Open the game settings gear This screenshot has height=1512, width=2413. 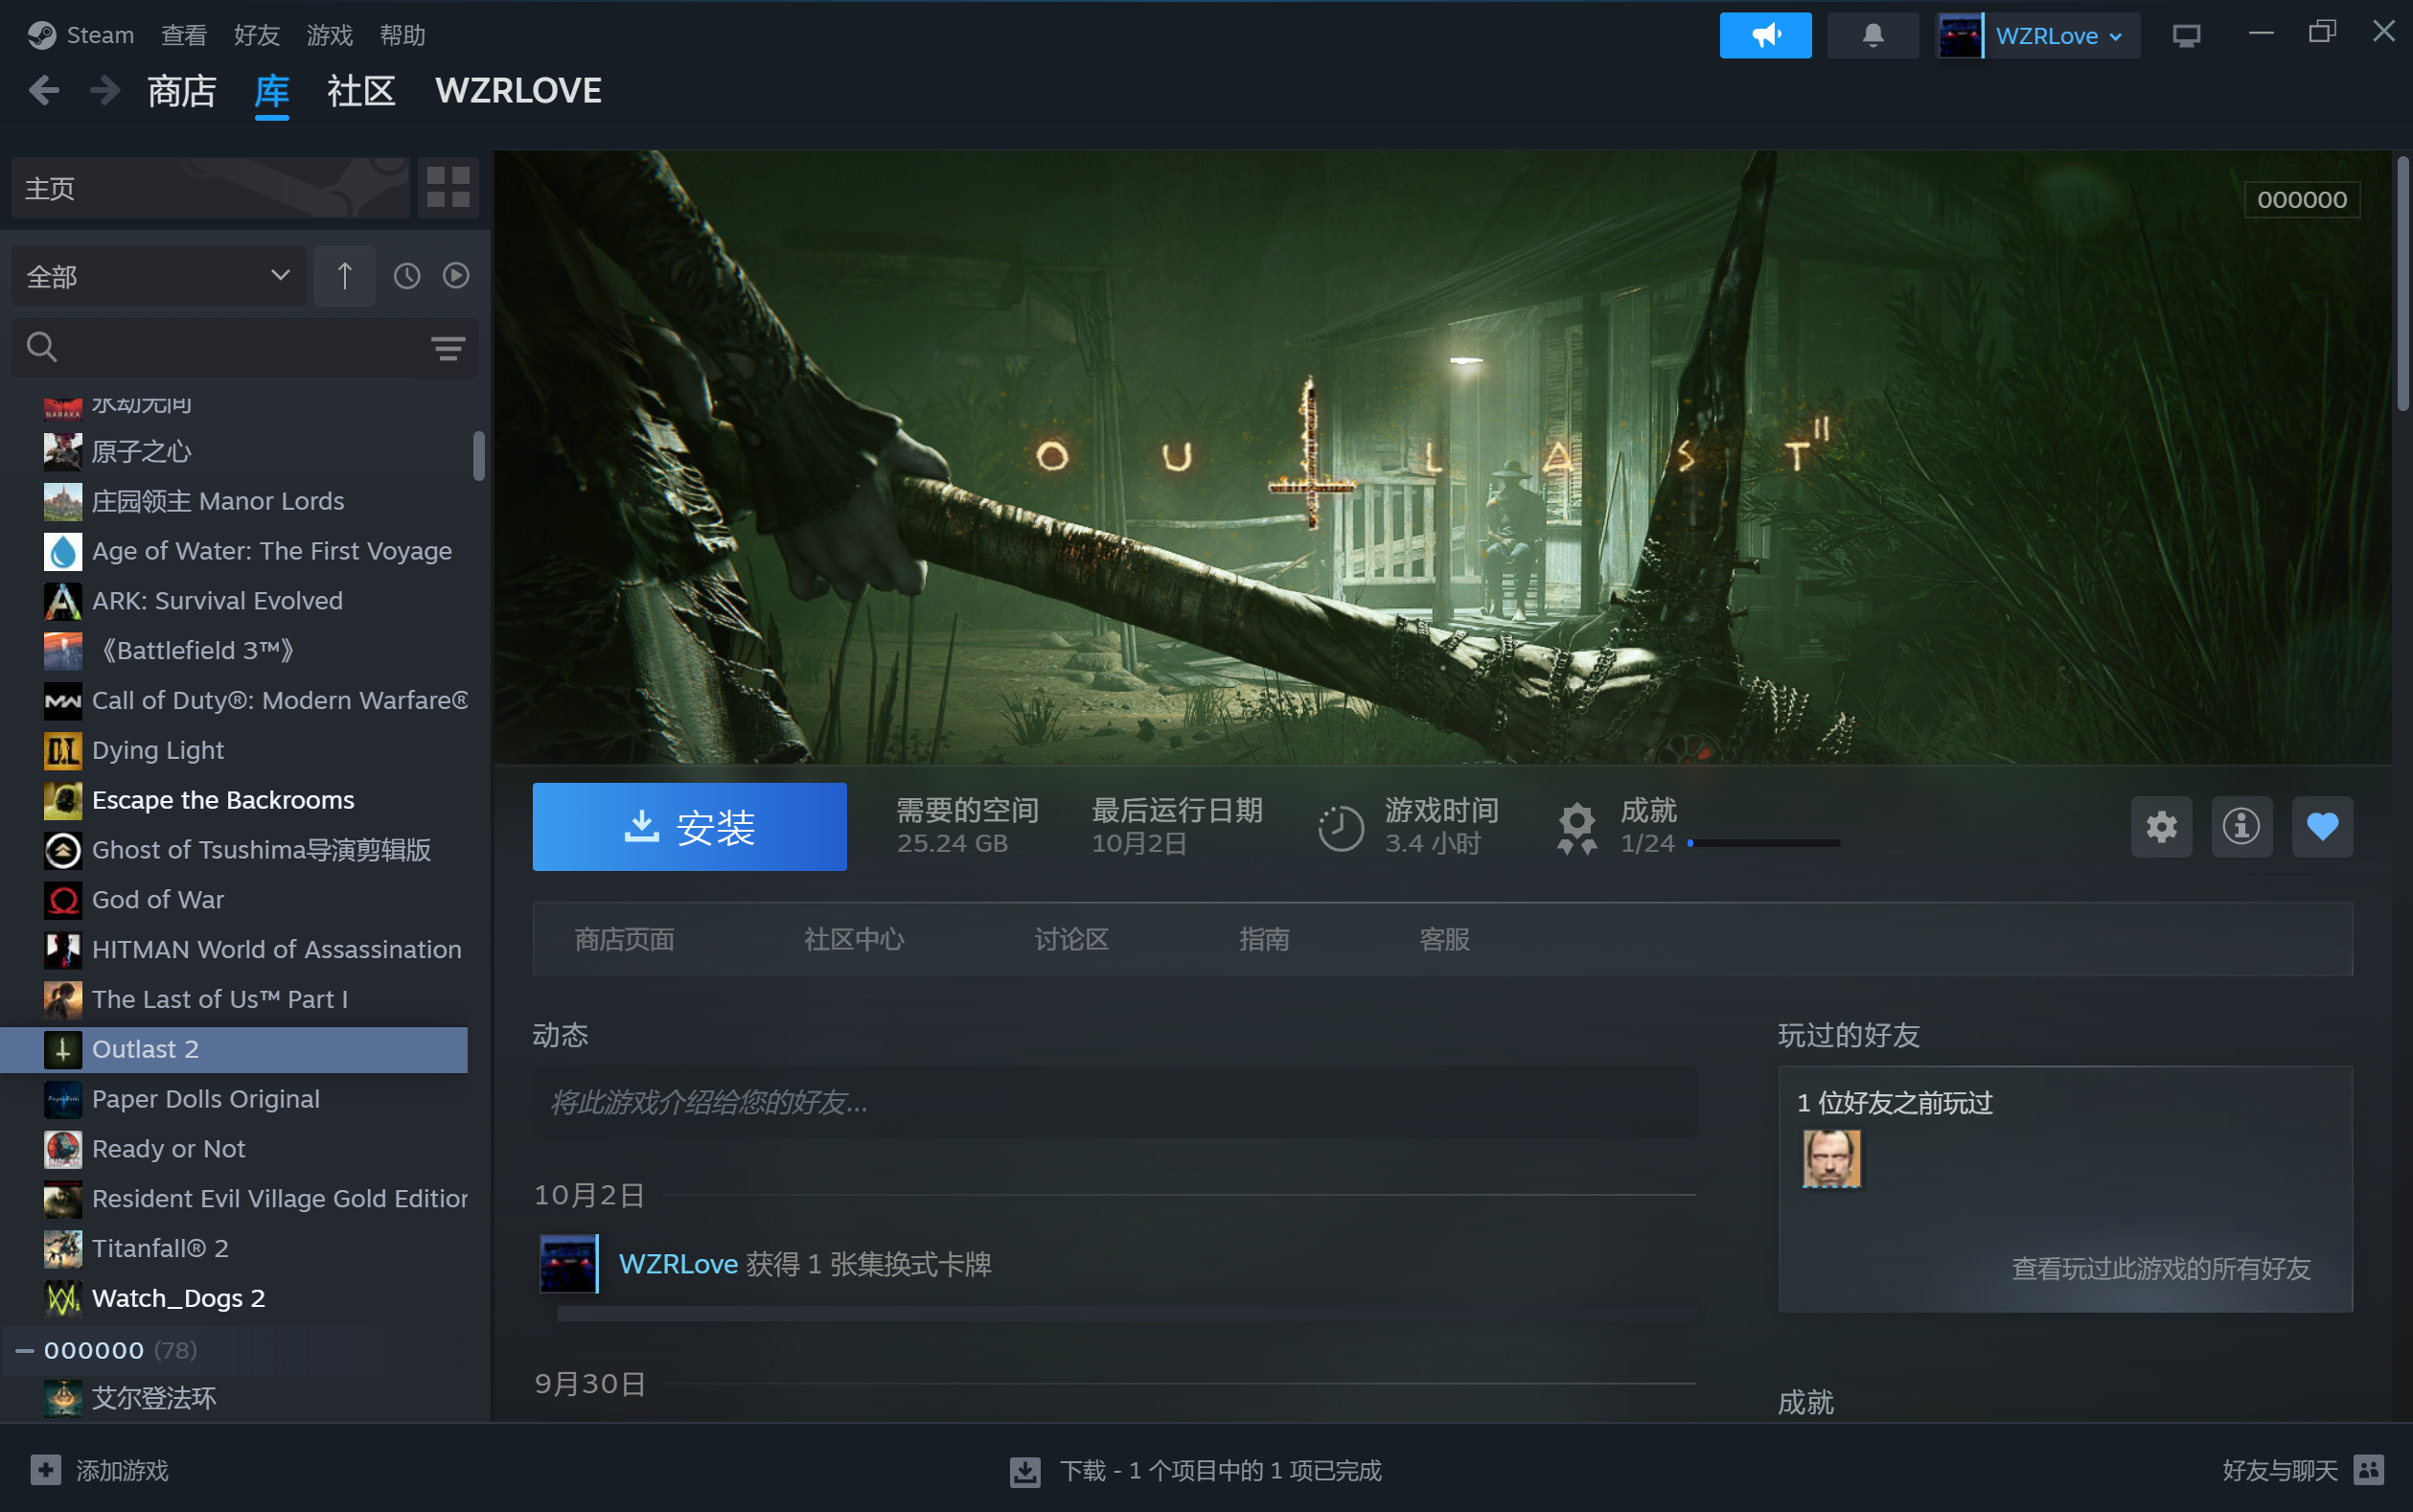(x=2161, y=827)
